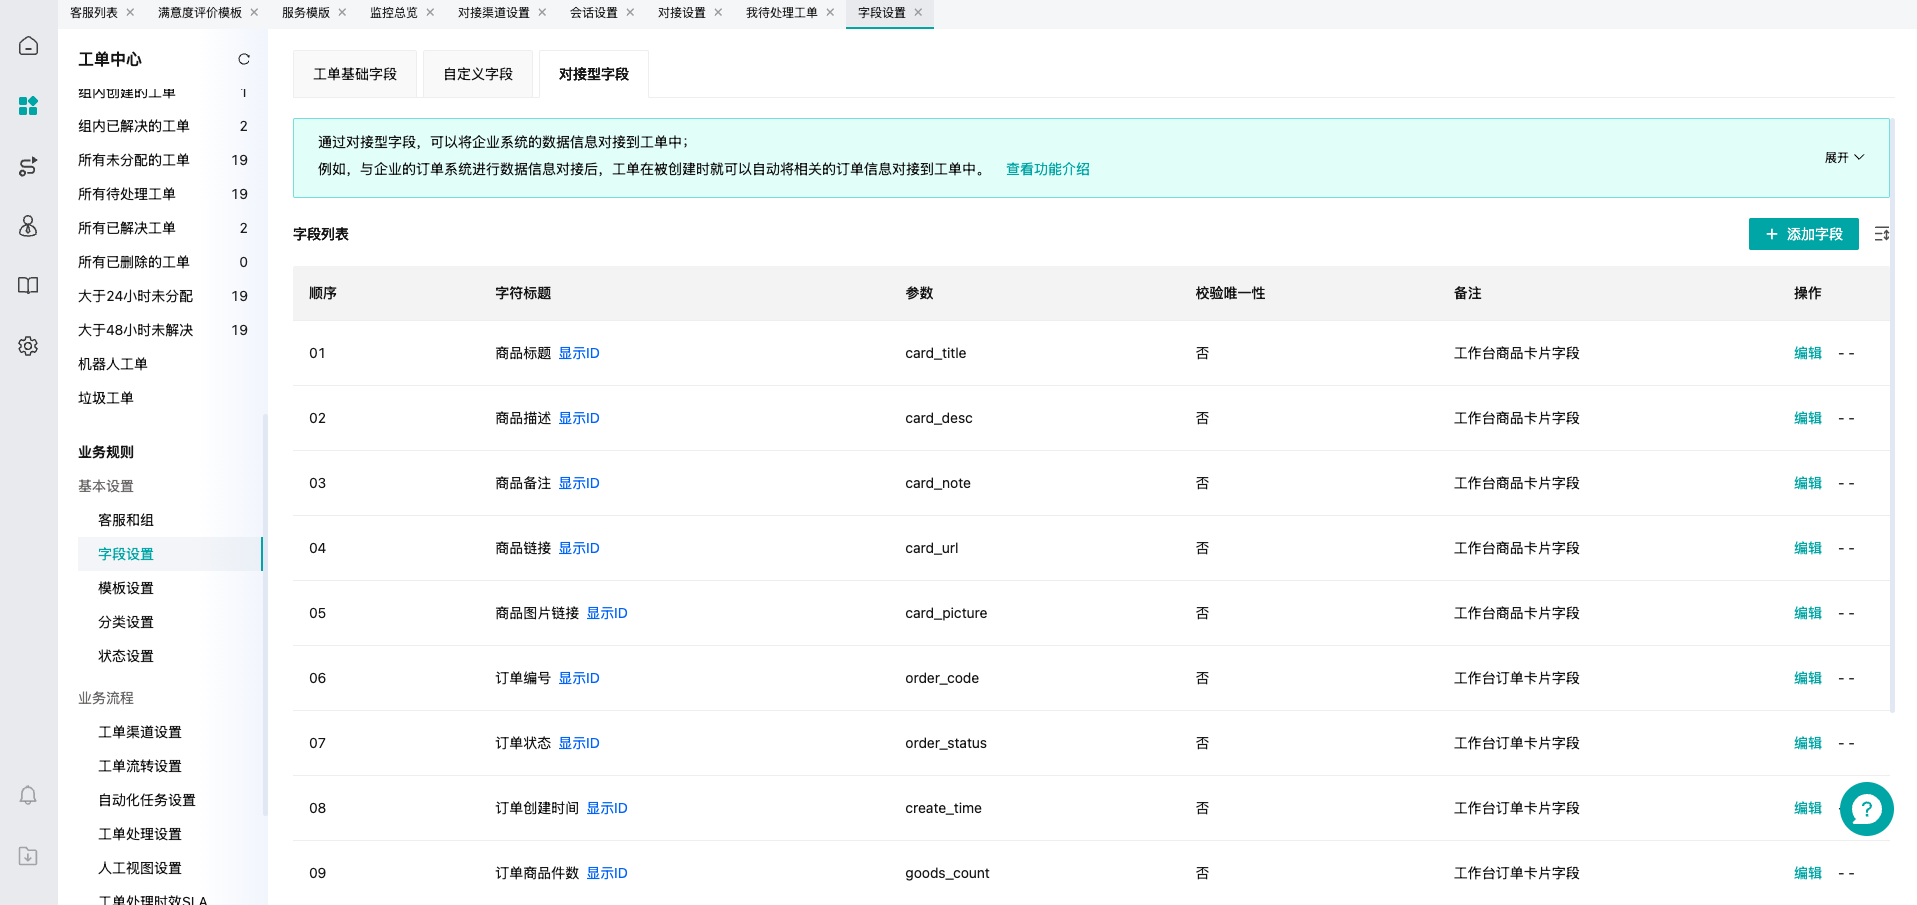The width and height of the screenshot is (1917, 905).
Task: Close the 满意度评价模板 tab
Action: point(254,12)
